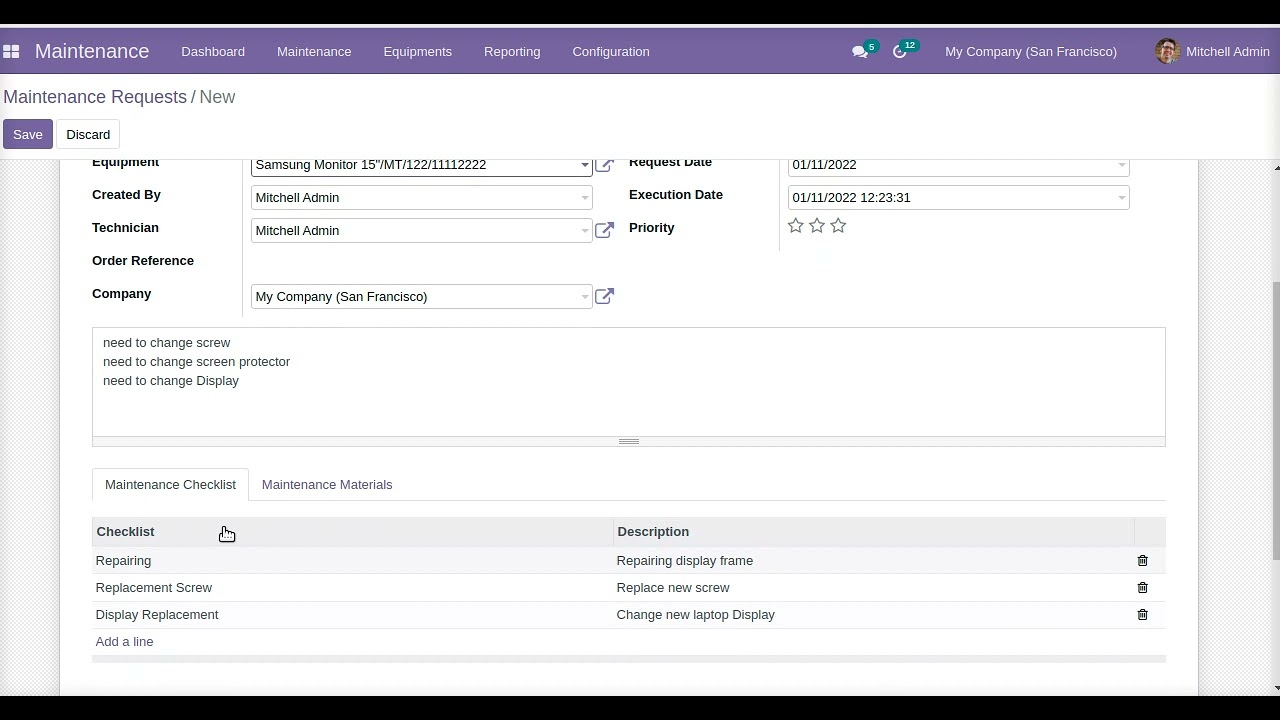Click 'need to change Display' line

coord(171,381)
